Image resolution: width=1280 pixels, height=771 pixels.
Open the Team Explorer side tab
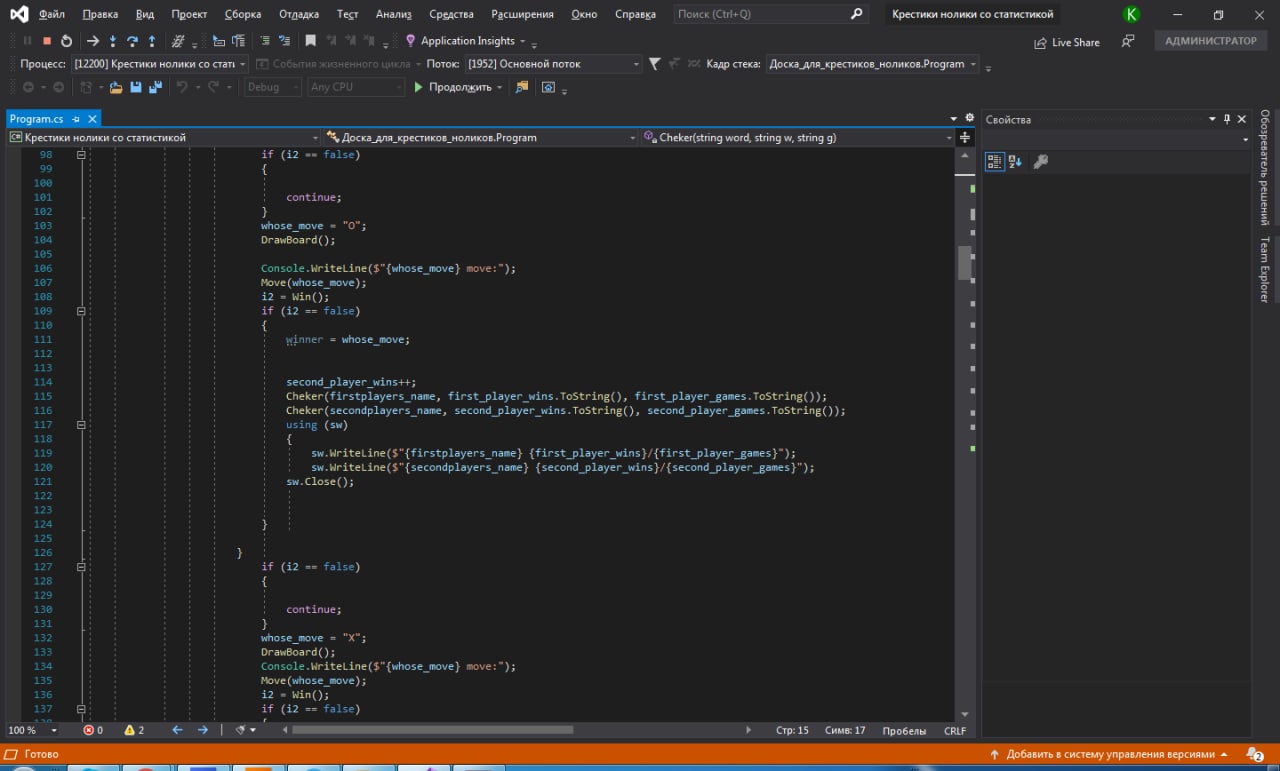tap(1265, 270)
